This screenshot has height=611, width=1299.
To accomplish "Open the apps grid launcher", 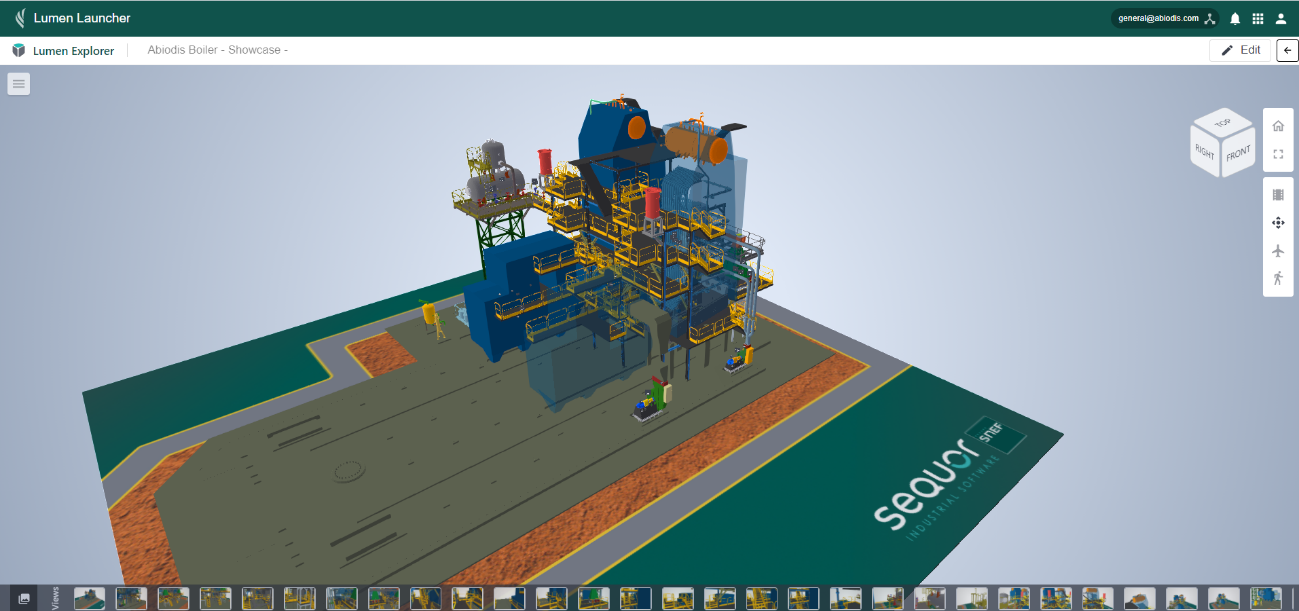I will click(1258, 18).
